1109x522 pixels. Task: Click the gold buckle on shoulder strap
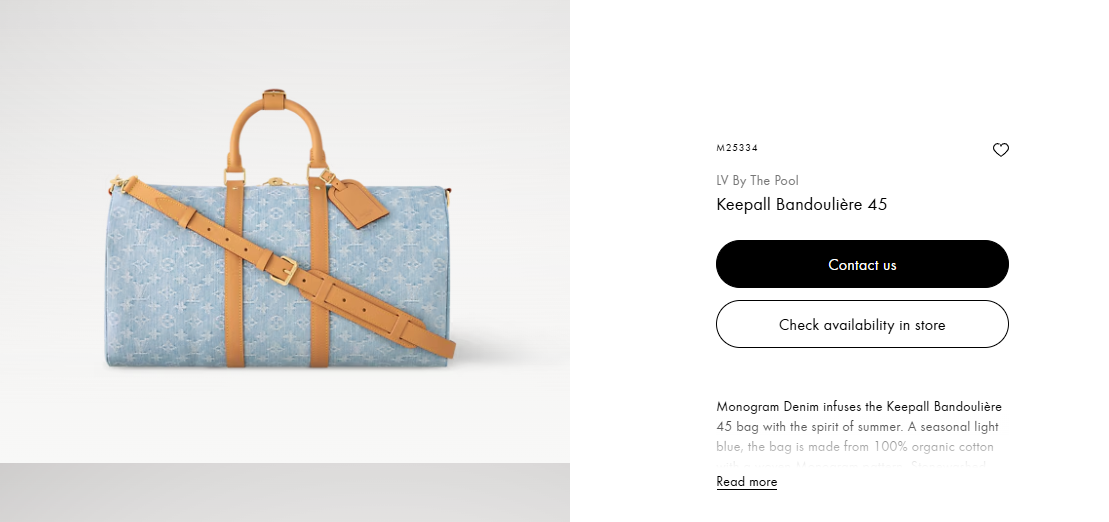click(283, 270)
